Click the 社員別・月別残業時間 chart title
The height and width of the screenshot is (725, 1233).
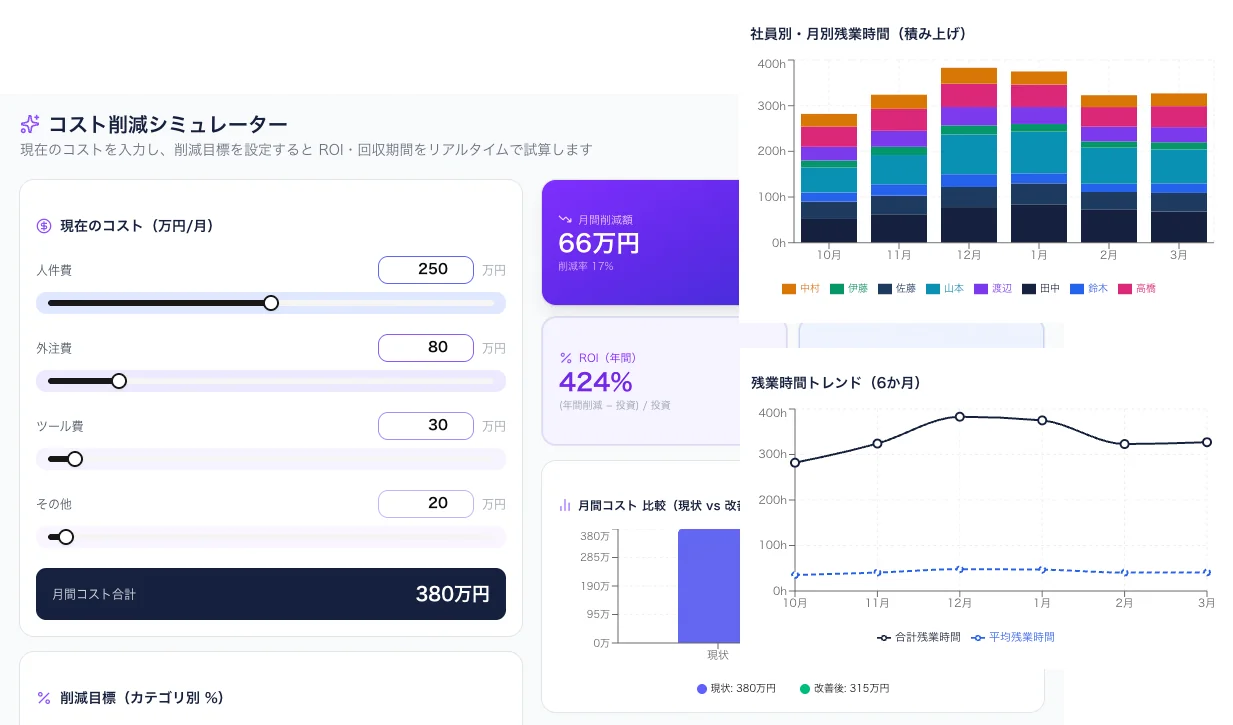pyautogui.click(x=858, y=34)
